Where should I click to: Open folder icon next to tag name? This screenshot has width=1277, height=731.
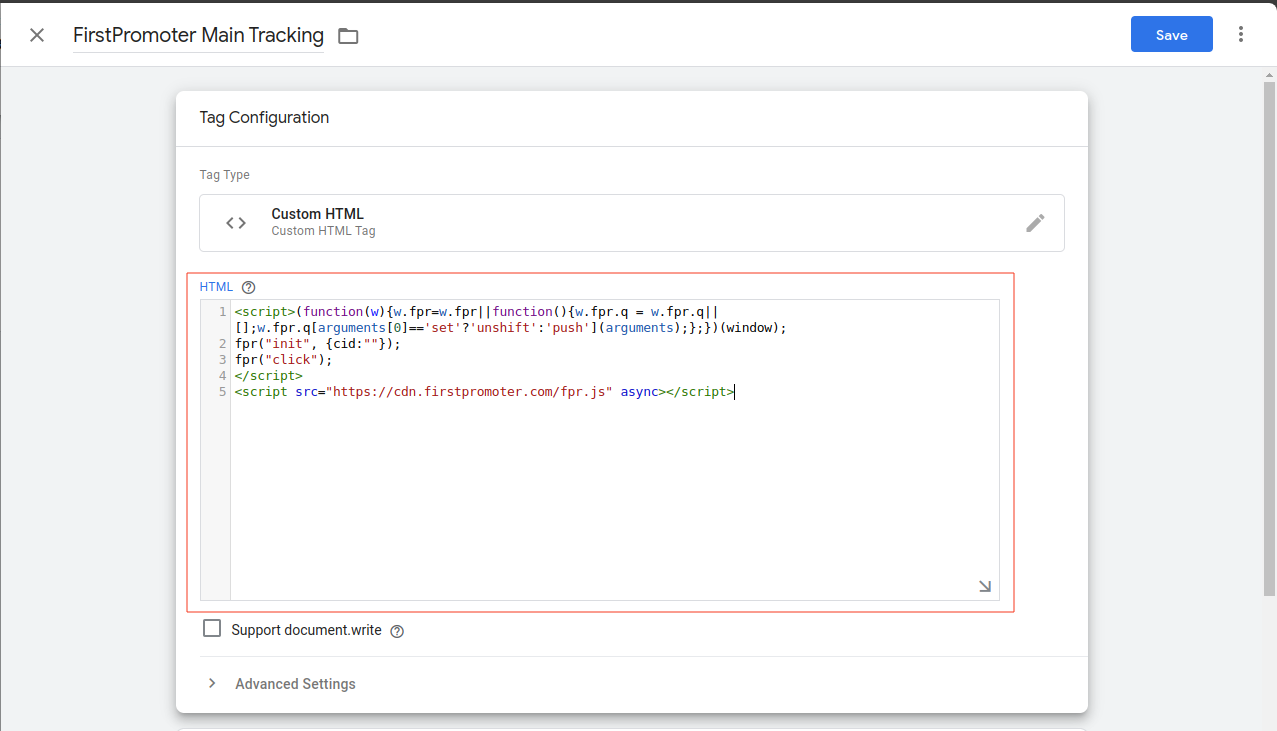(348, 36)
